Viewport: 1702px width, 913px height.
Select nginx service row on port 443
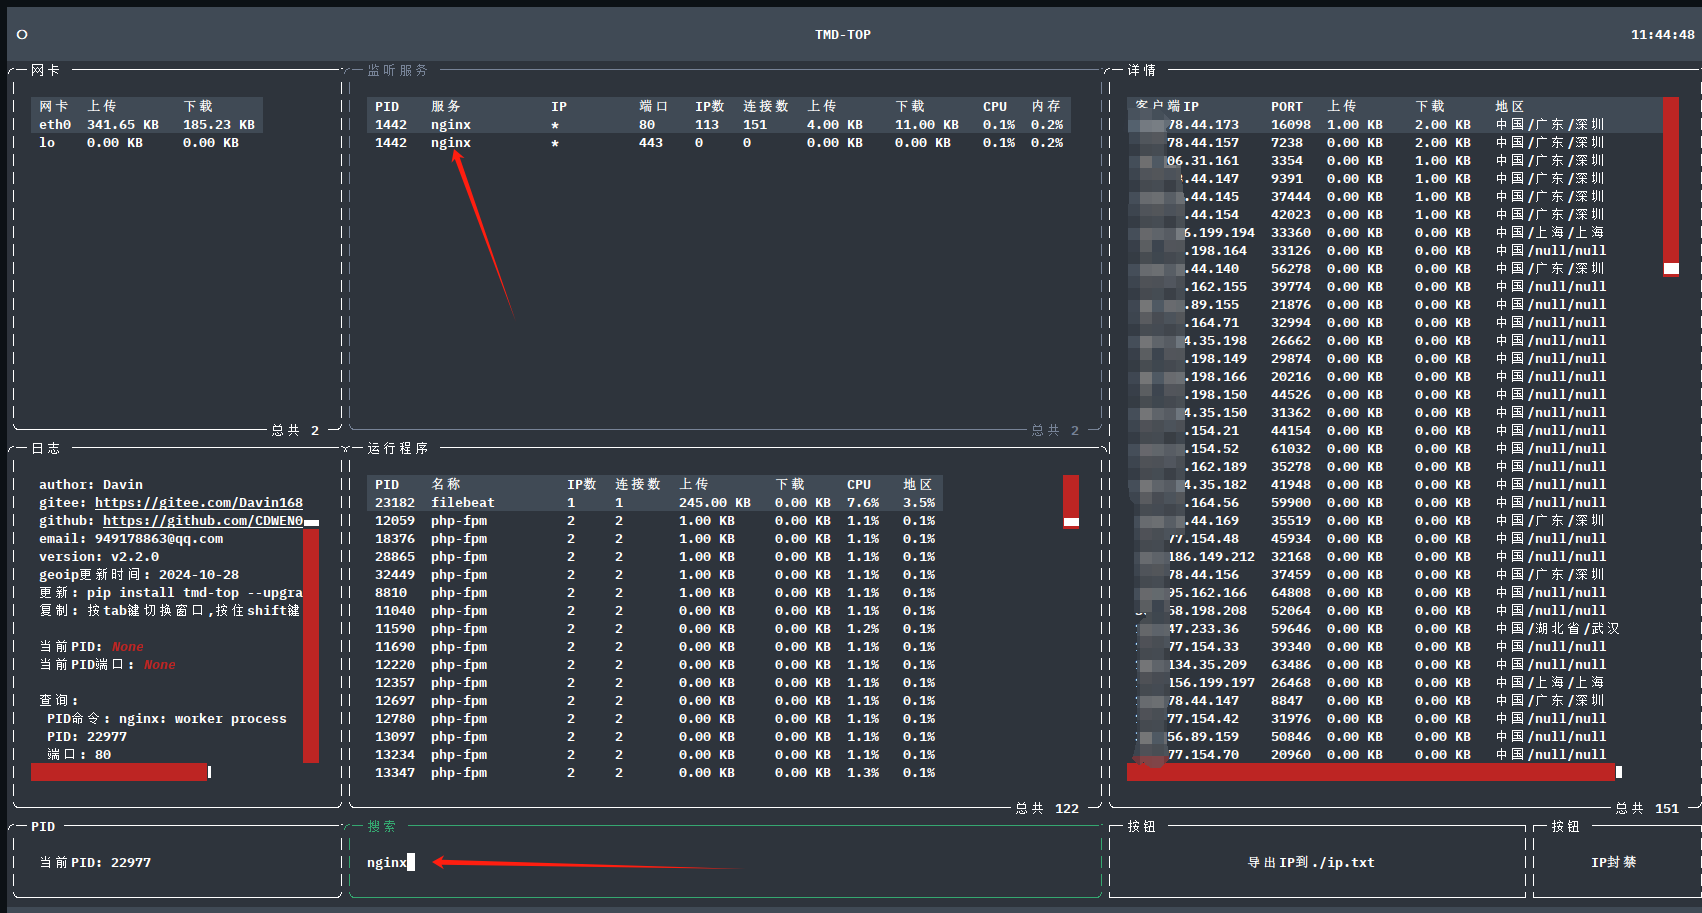click(719, 143)
